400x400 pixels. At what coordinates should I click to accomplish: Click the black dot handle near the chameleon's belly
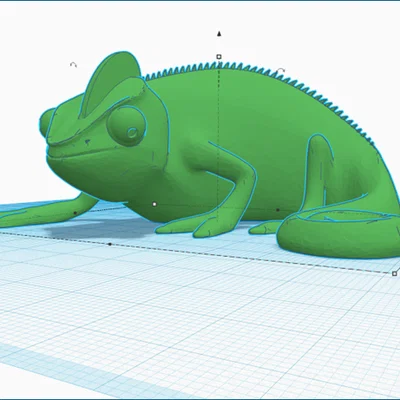pyautogui.click(x=278, y=210)
